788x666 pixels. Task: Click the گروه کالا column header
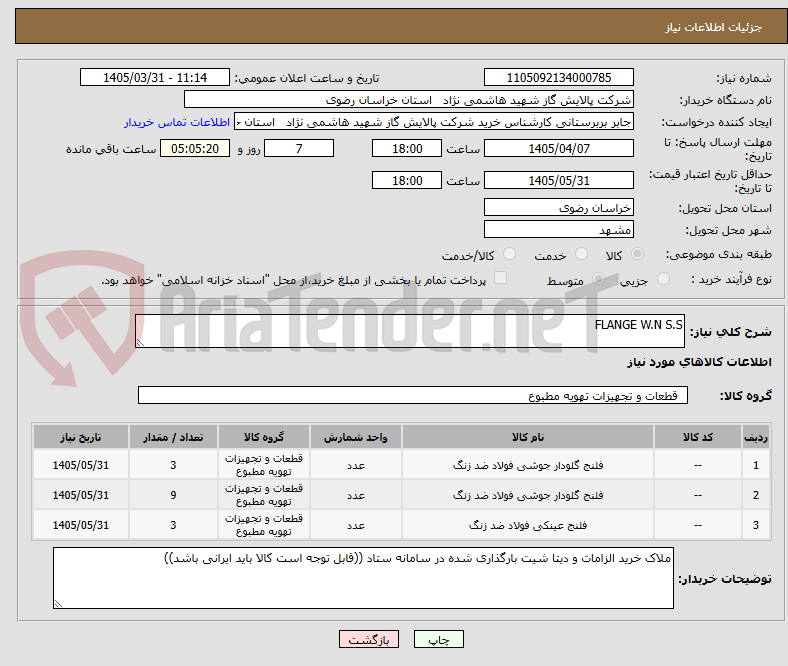(263, 437)
